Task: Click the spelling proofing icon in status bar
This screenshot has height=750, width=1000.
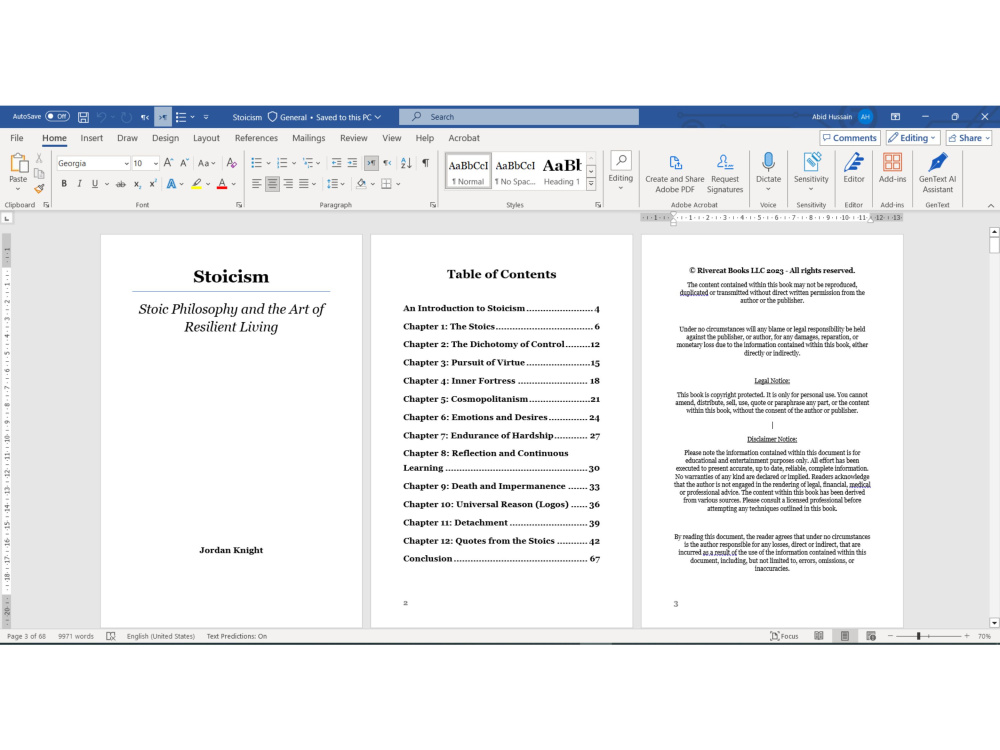Action: (x=110, y=636)
